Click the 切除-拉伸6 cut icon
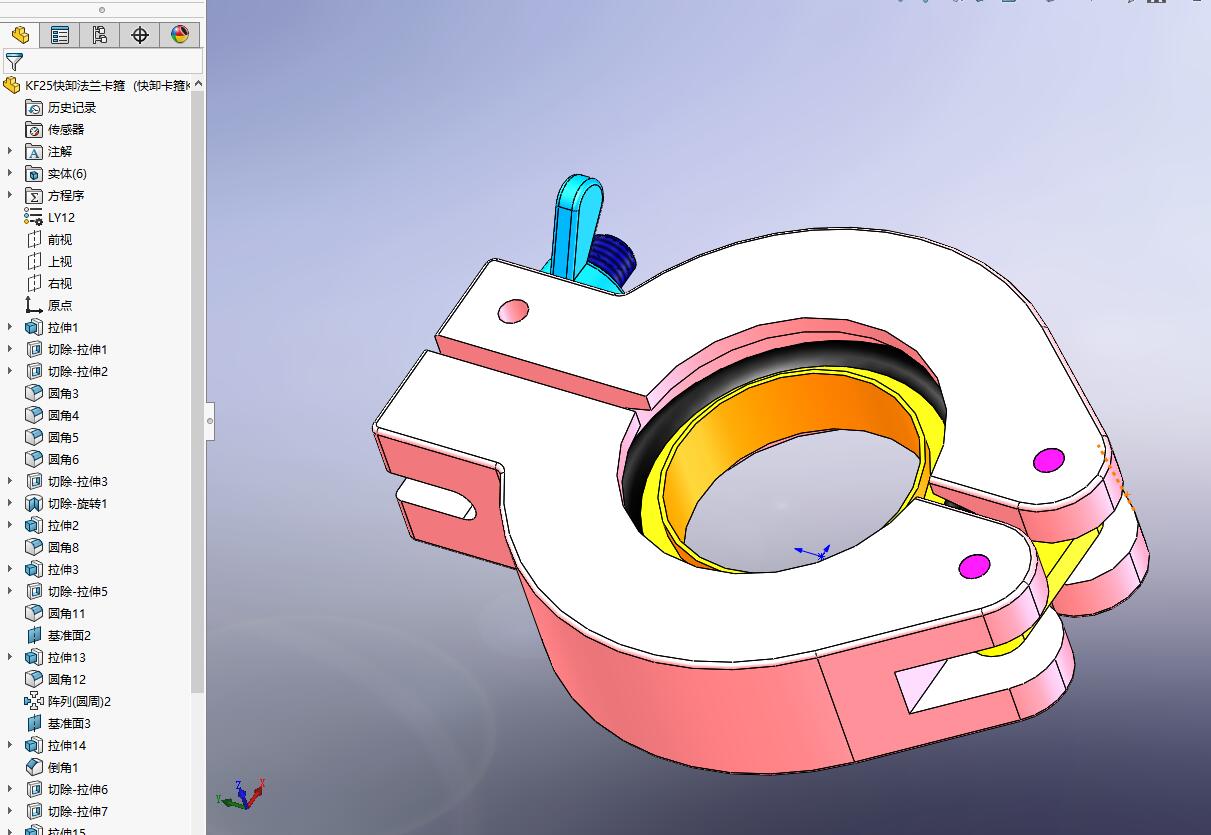 pyautogui.click(x=34, y=789)
